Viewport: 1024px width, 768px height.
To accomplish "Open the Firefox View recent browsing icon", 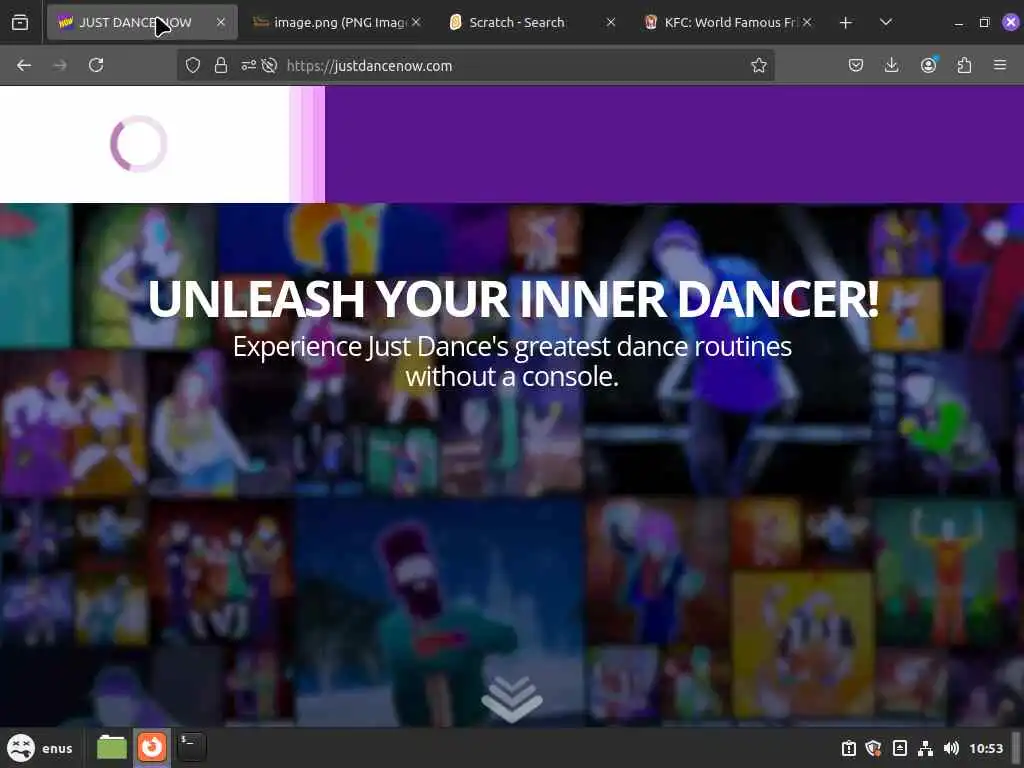I will point(20,22).
